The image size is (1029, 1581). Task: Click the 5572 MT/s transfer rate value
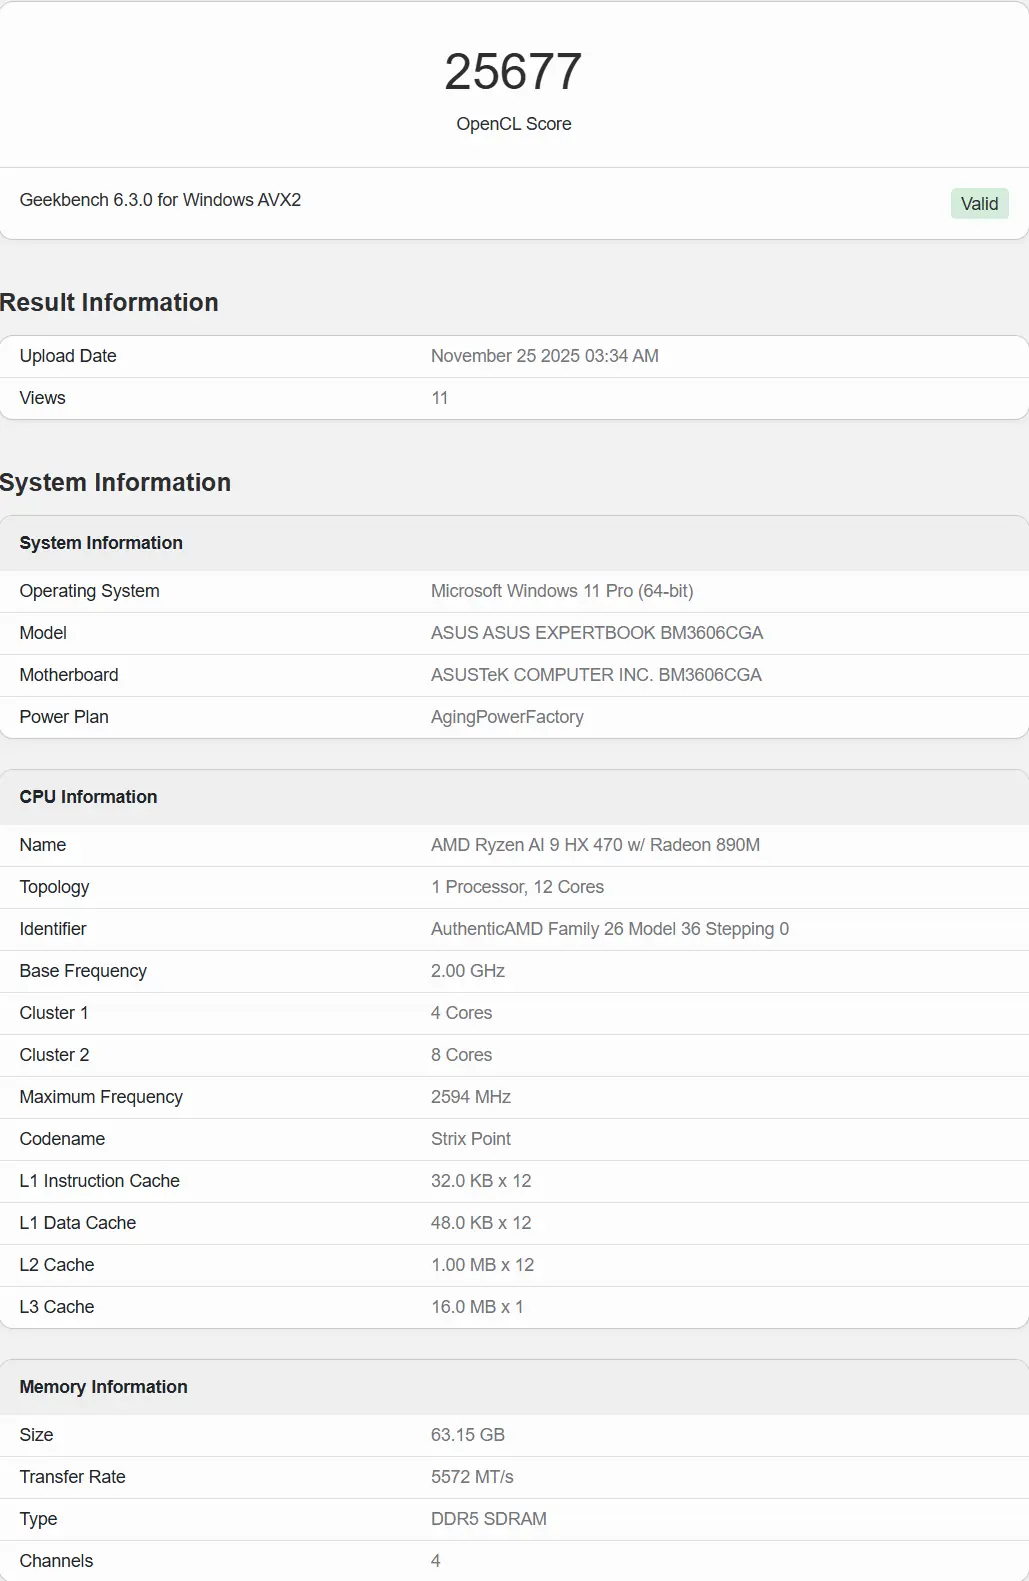pos(472,1477)
